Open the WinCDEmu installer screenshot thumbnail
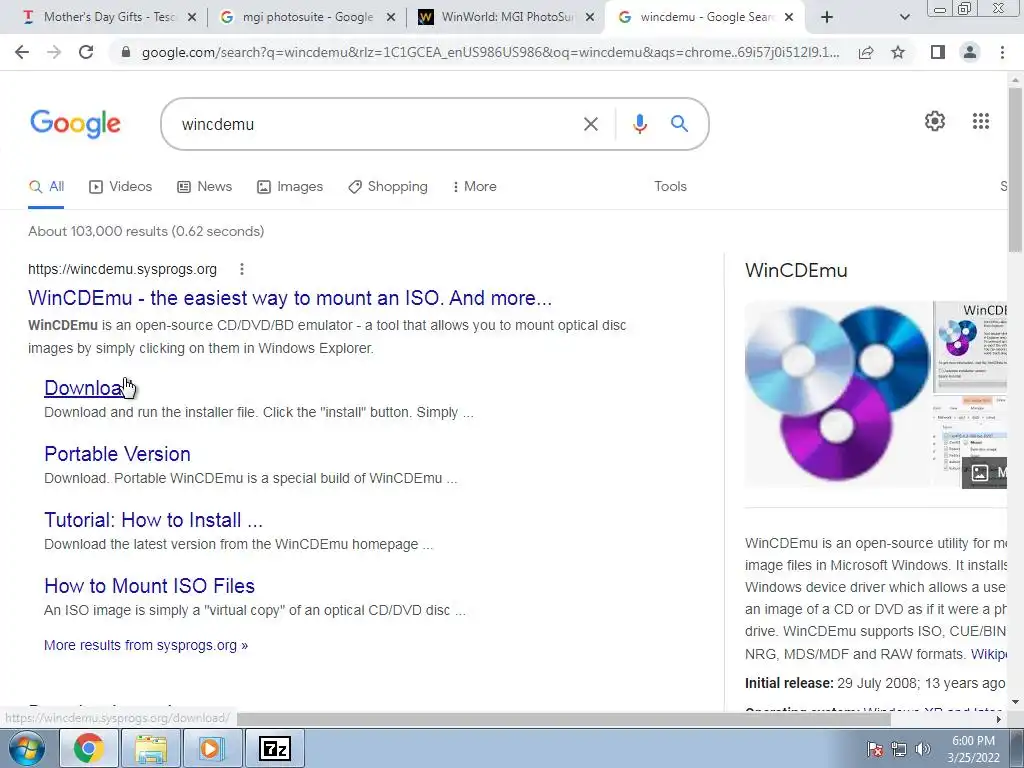The height and width of the screenshot is (768, 1024). click(970, 346)
